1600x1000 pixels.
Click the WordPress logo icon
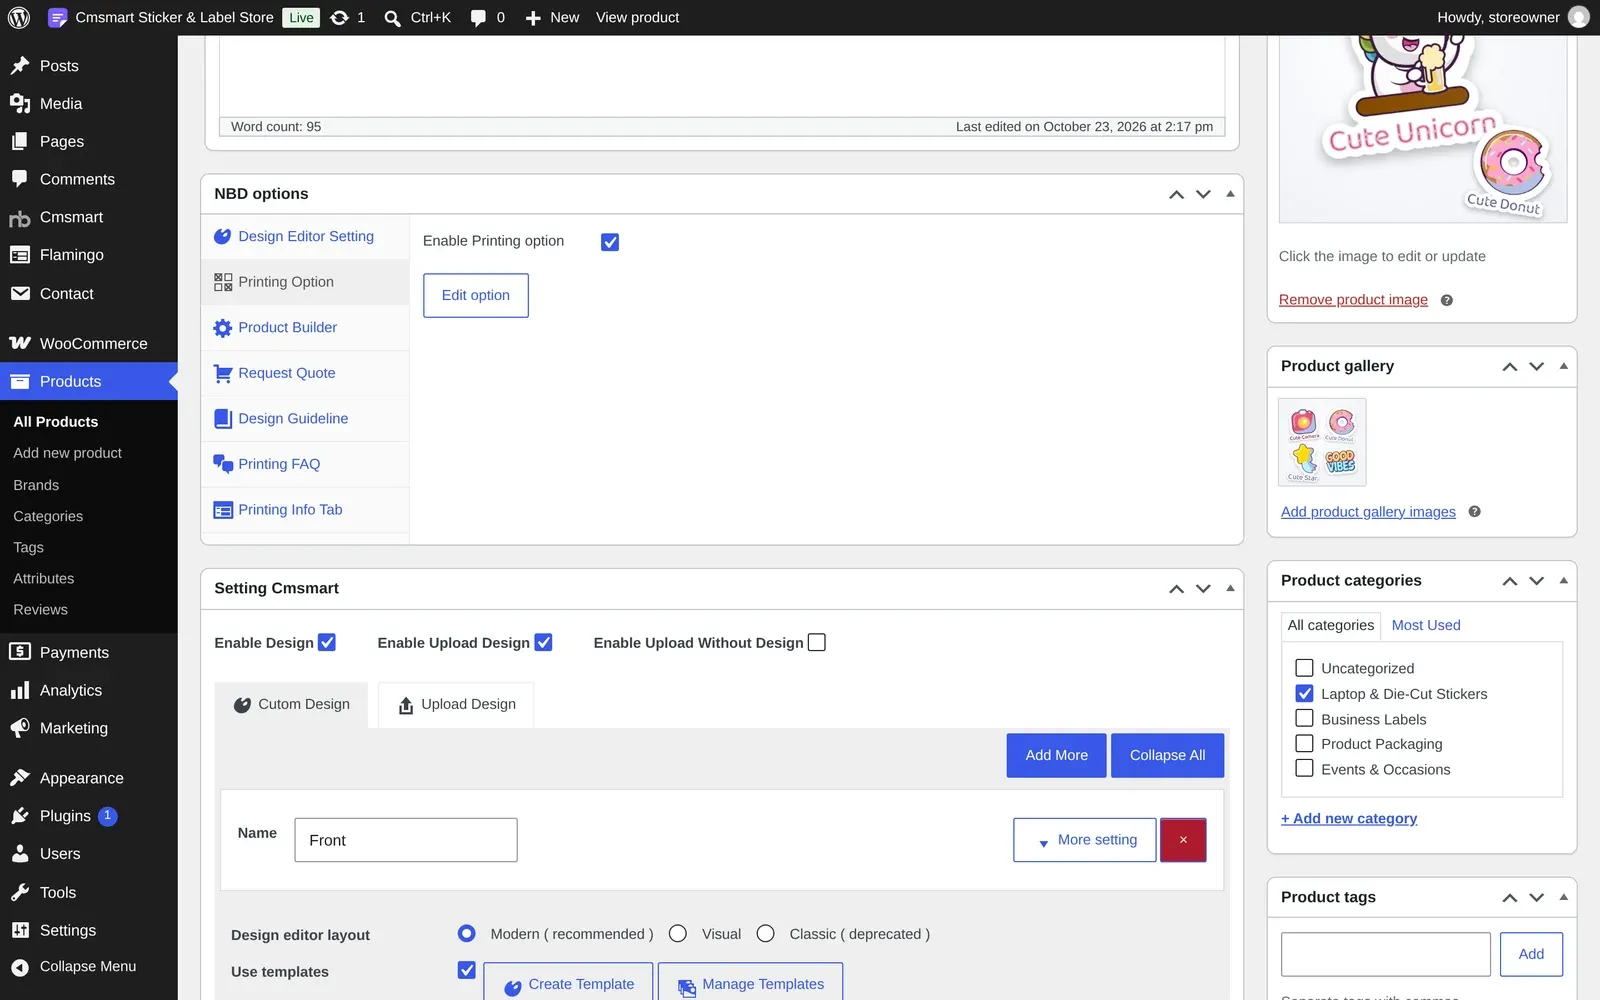[x=19, y=17]
